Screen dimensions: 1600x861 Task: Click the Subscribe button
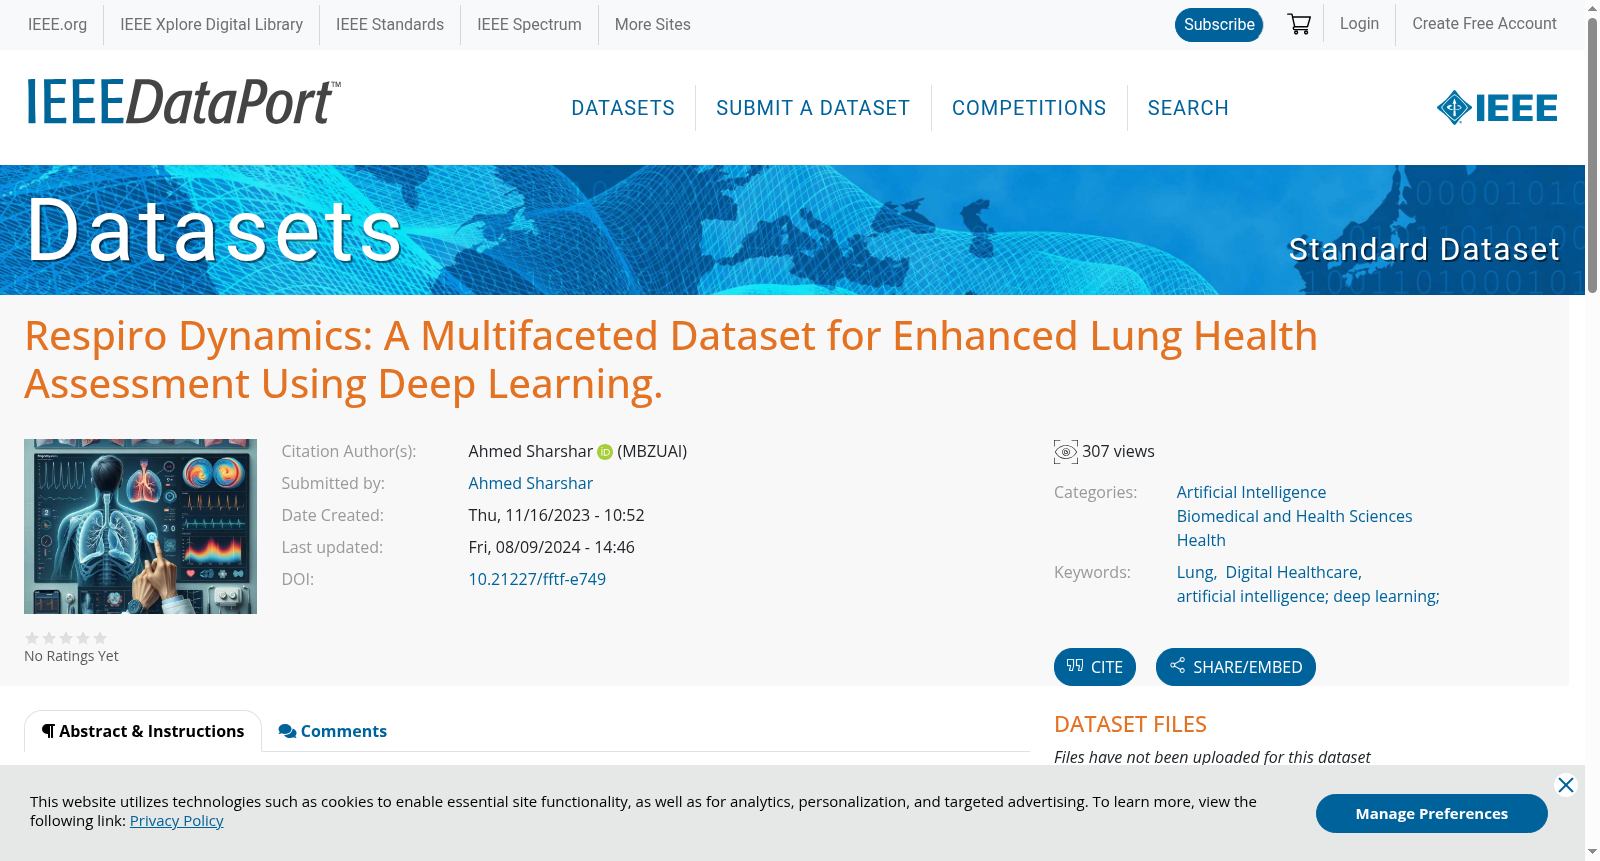(x=1219, y=24)
